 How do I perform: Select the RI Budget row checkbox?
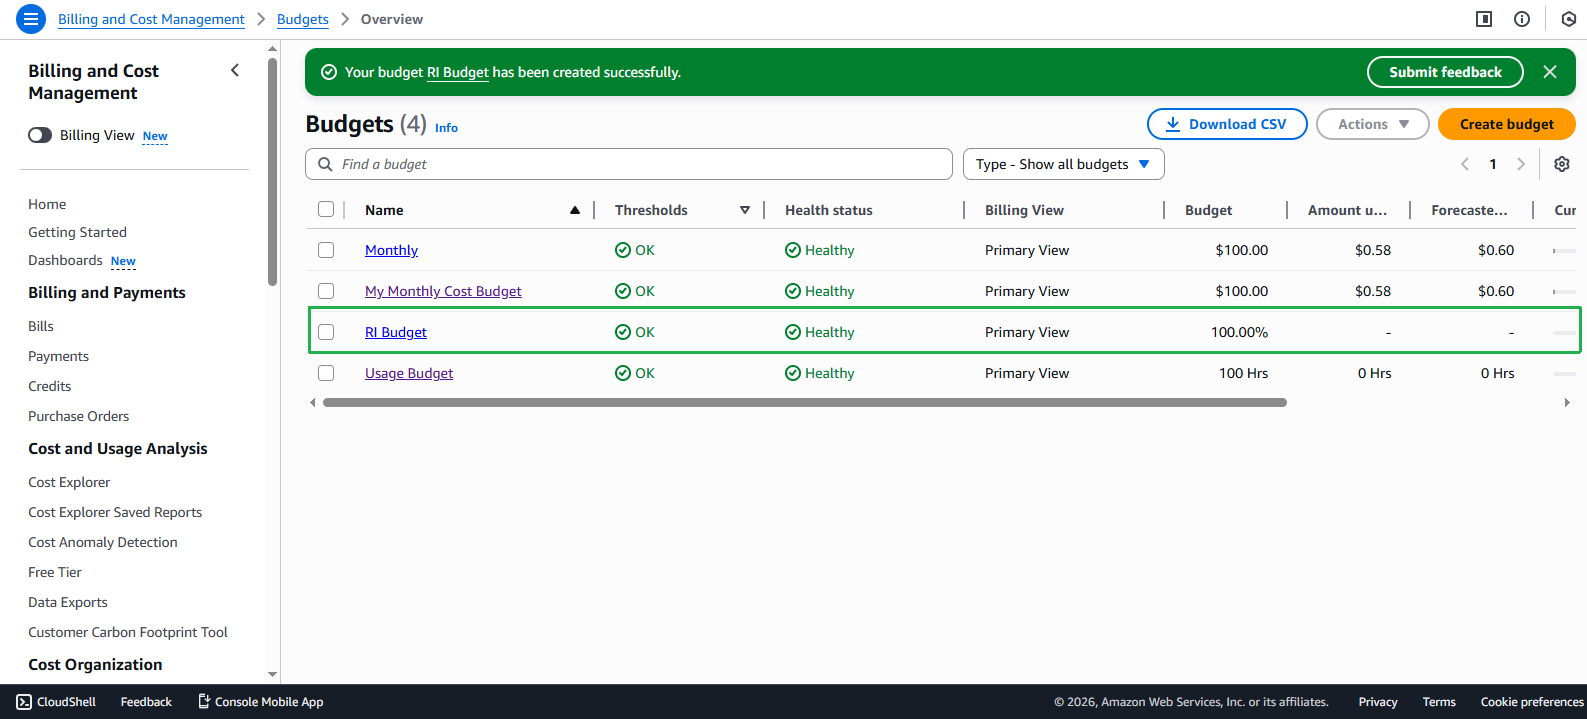[x=326, y=332]
